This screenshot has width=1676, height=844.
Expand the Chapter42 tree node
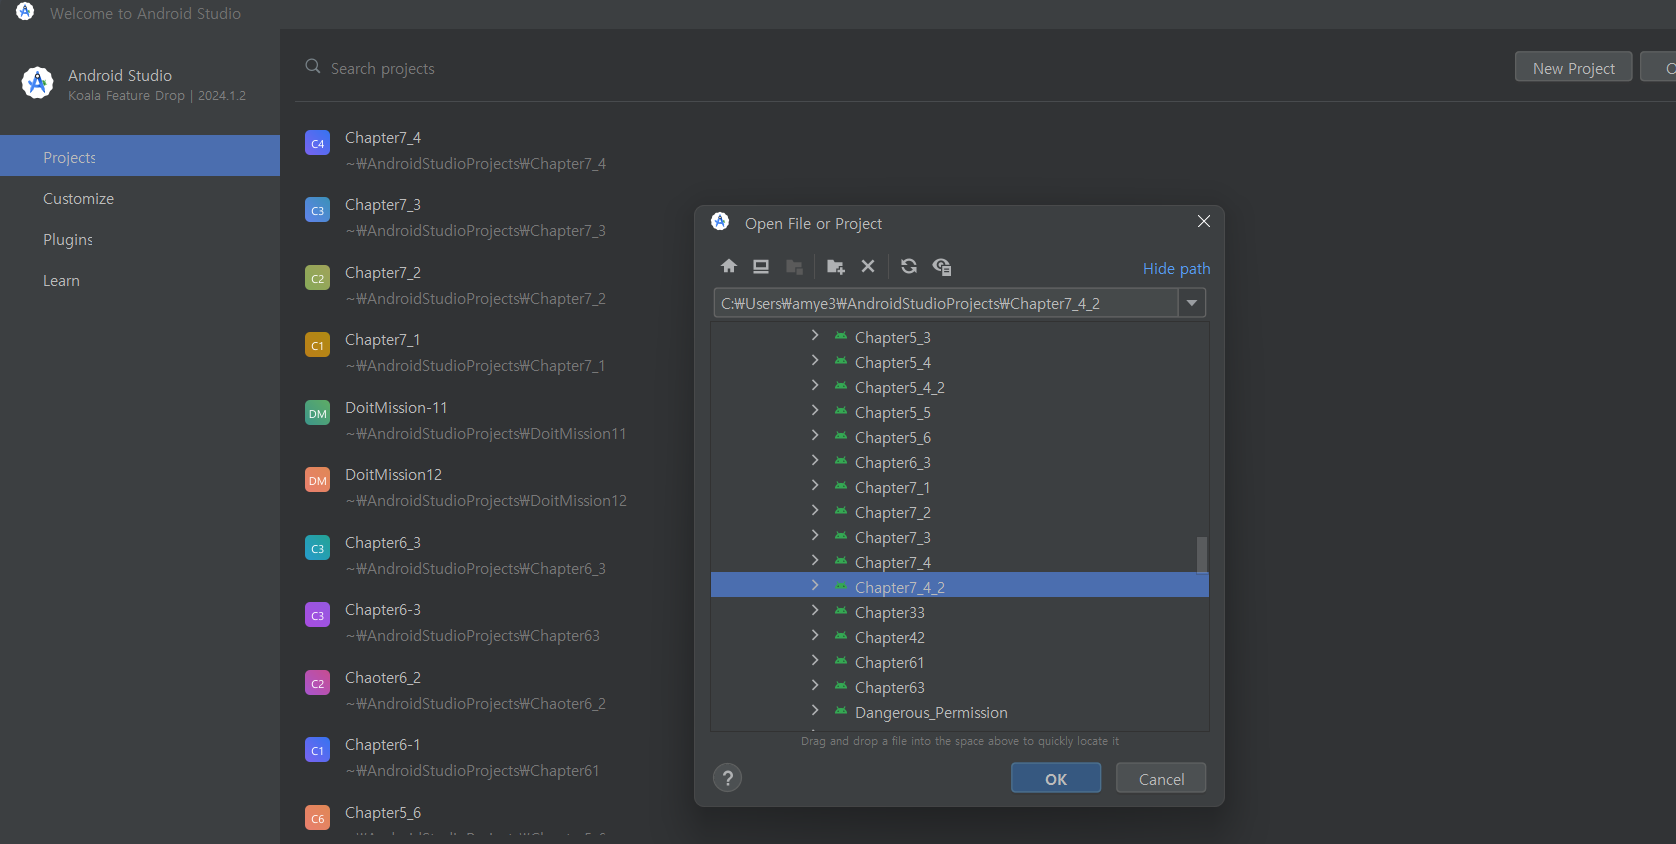(815, 636)
